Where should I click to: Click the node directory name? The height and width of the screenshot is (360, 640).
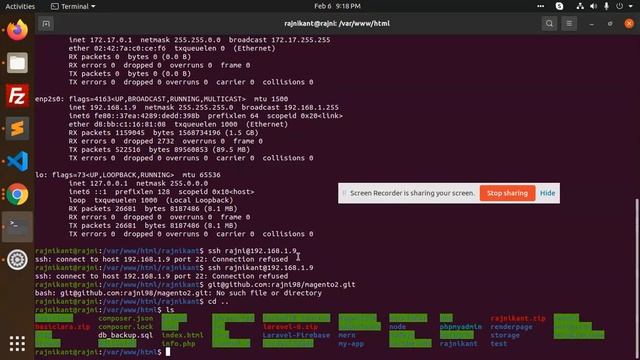[x=398, y=327]
